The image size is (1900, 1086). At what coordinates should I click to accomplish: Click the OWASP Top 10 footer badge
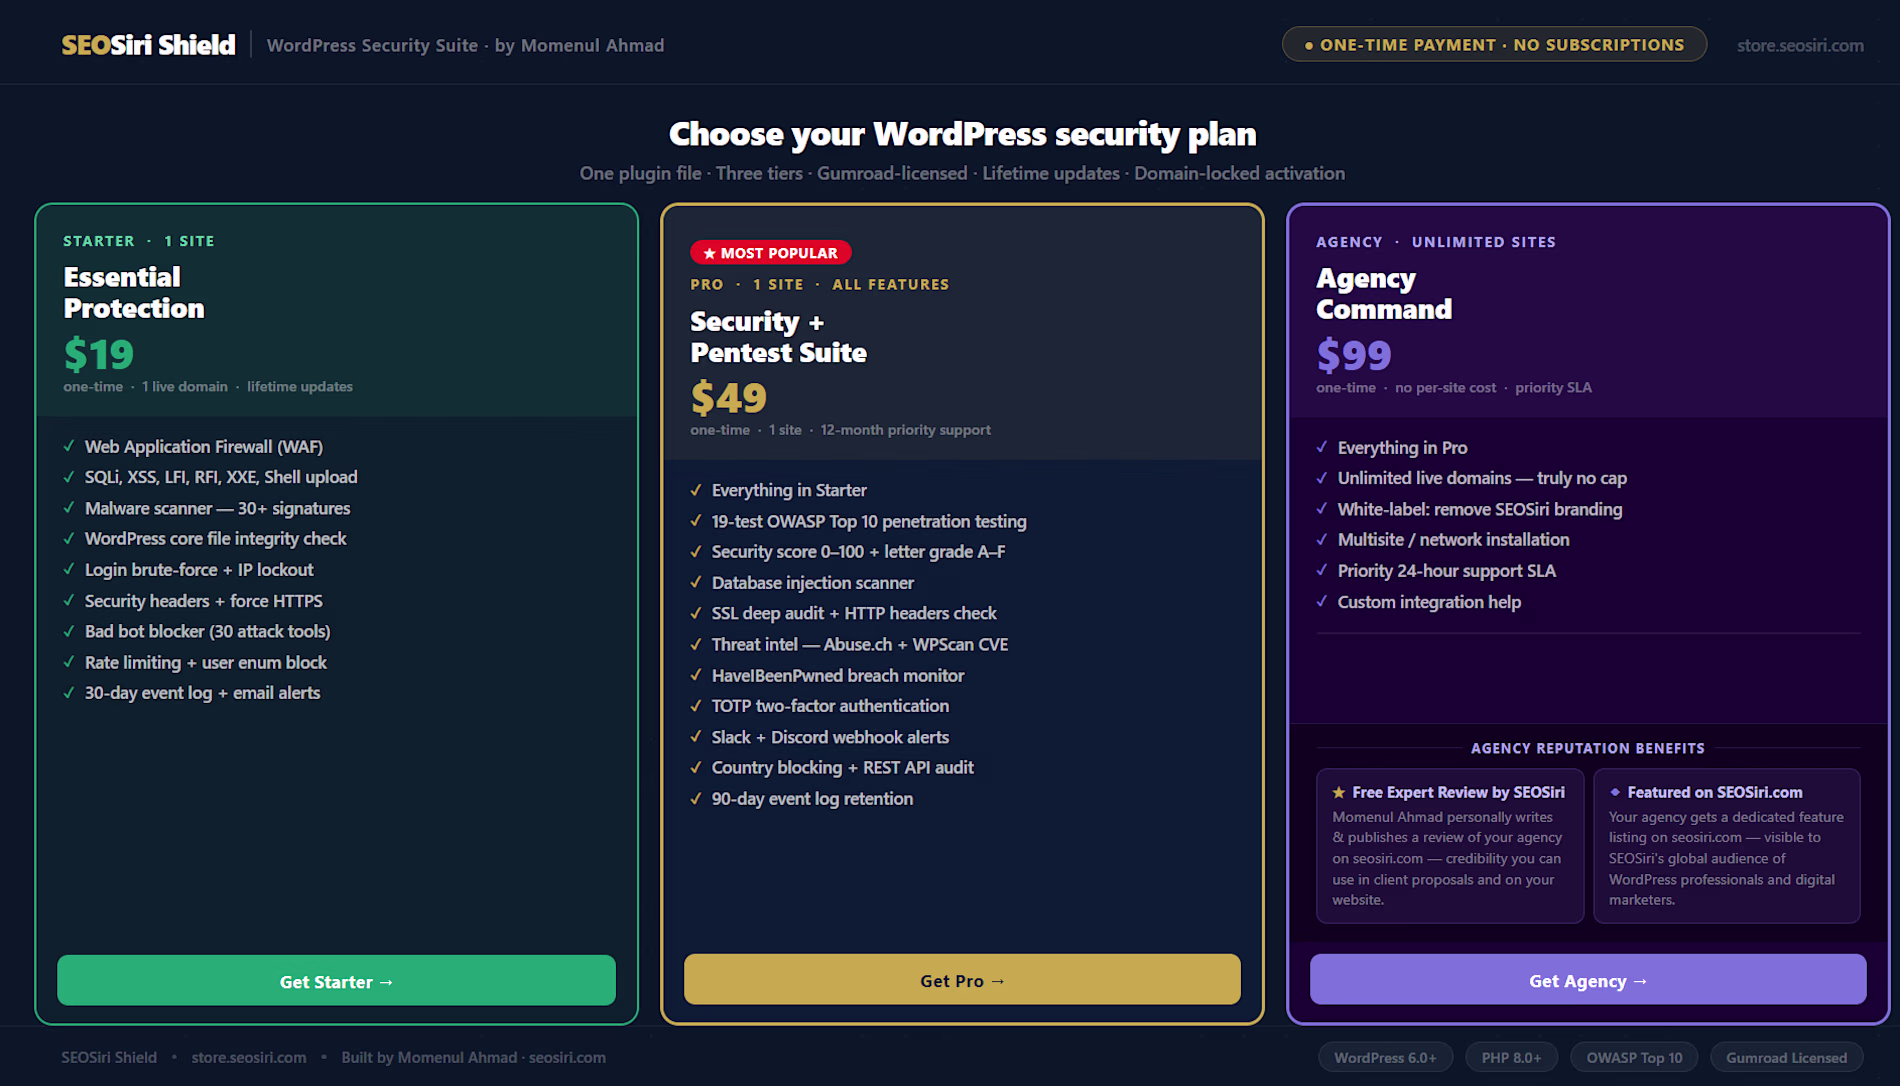(1634, 1057)
